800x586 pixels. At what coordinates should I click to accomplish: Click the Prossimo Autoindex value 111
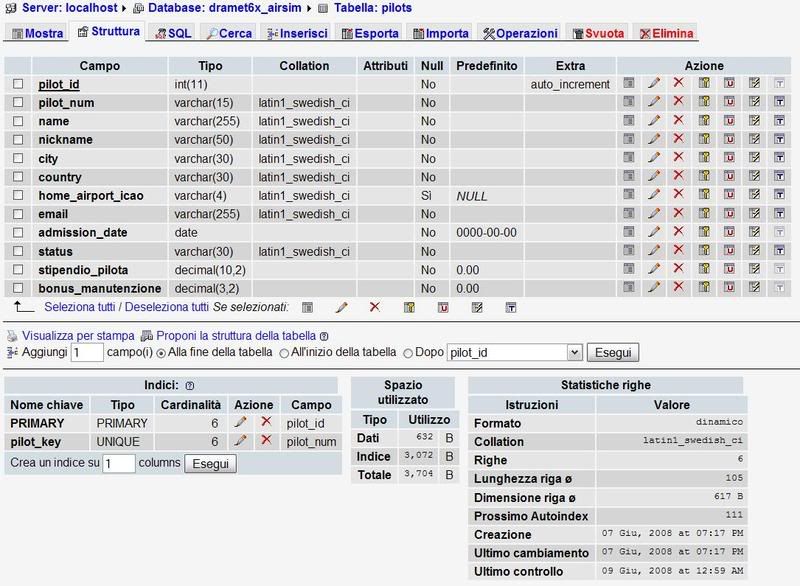[x=734, y=515]
